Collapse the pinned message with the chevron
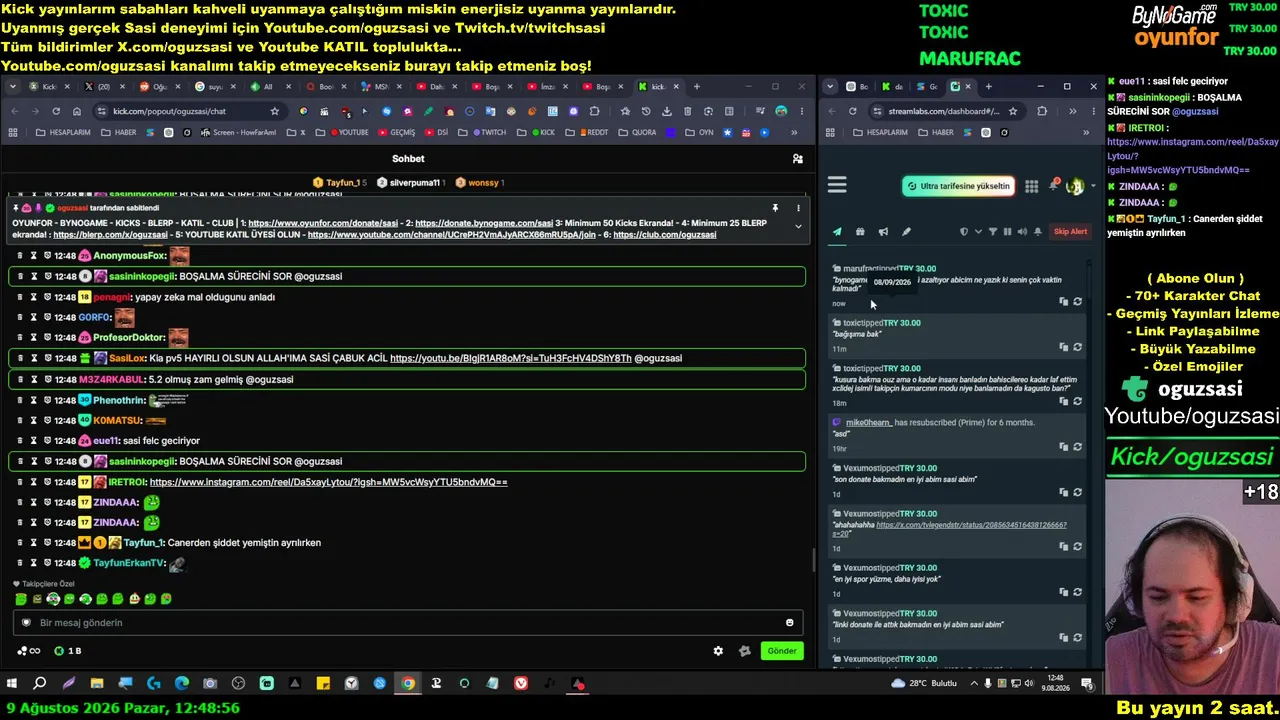The height and width of the screenshot is (720, 1280). click(x=798, y=227)
